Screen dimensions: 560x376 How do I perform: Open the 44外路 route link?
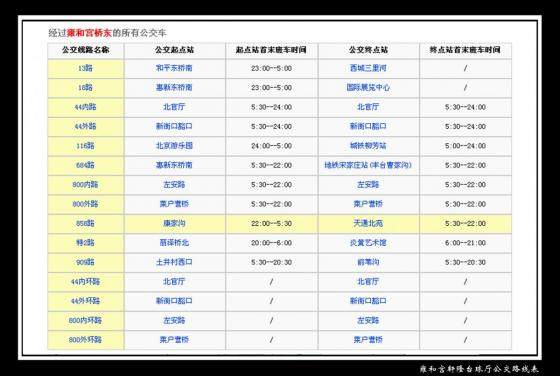[x=85, y=126]
